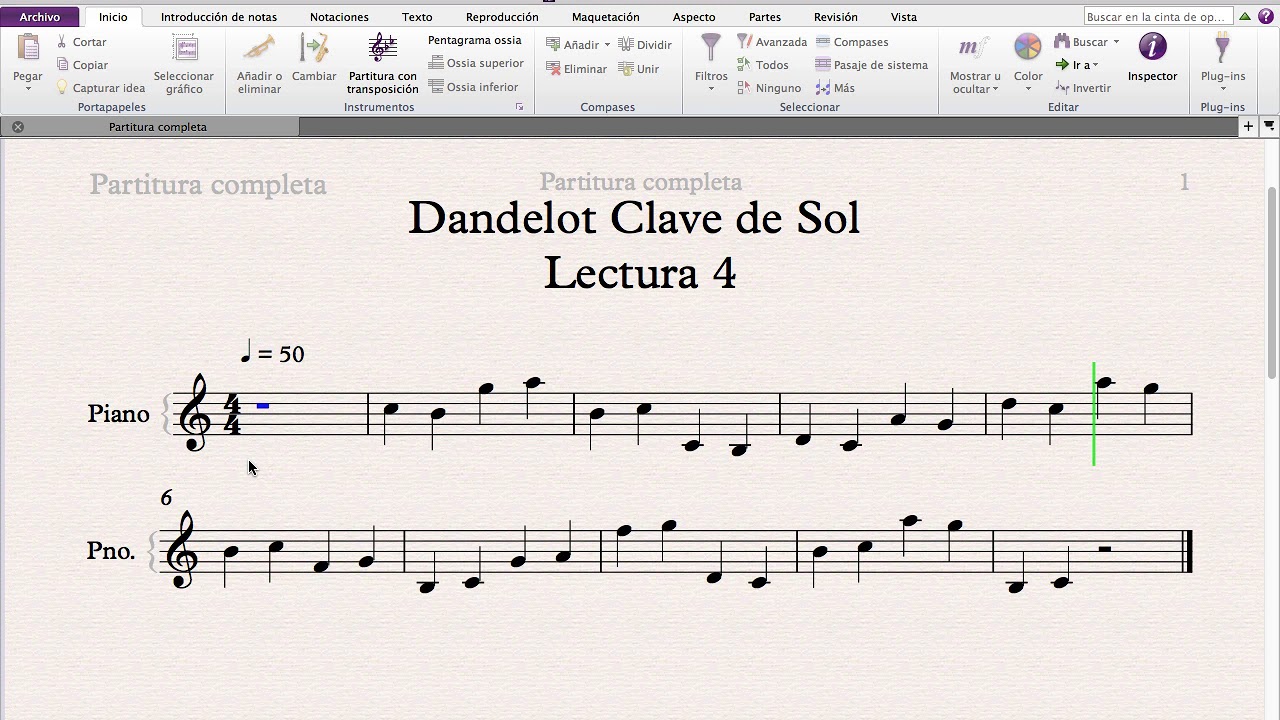Select the bar number 6

(166, 498)
